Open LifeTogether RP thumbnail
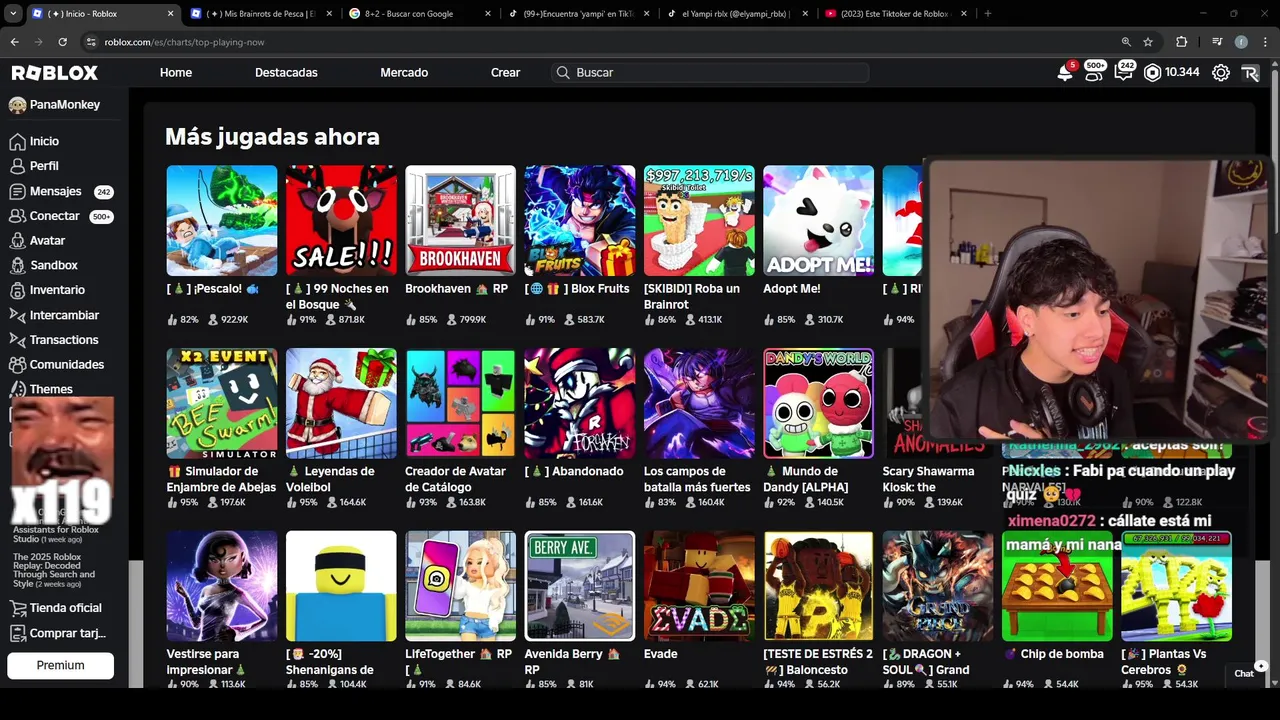This screenshot has width=1280, height=720. coord(460,586)
